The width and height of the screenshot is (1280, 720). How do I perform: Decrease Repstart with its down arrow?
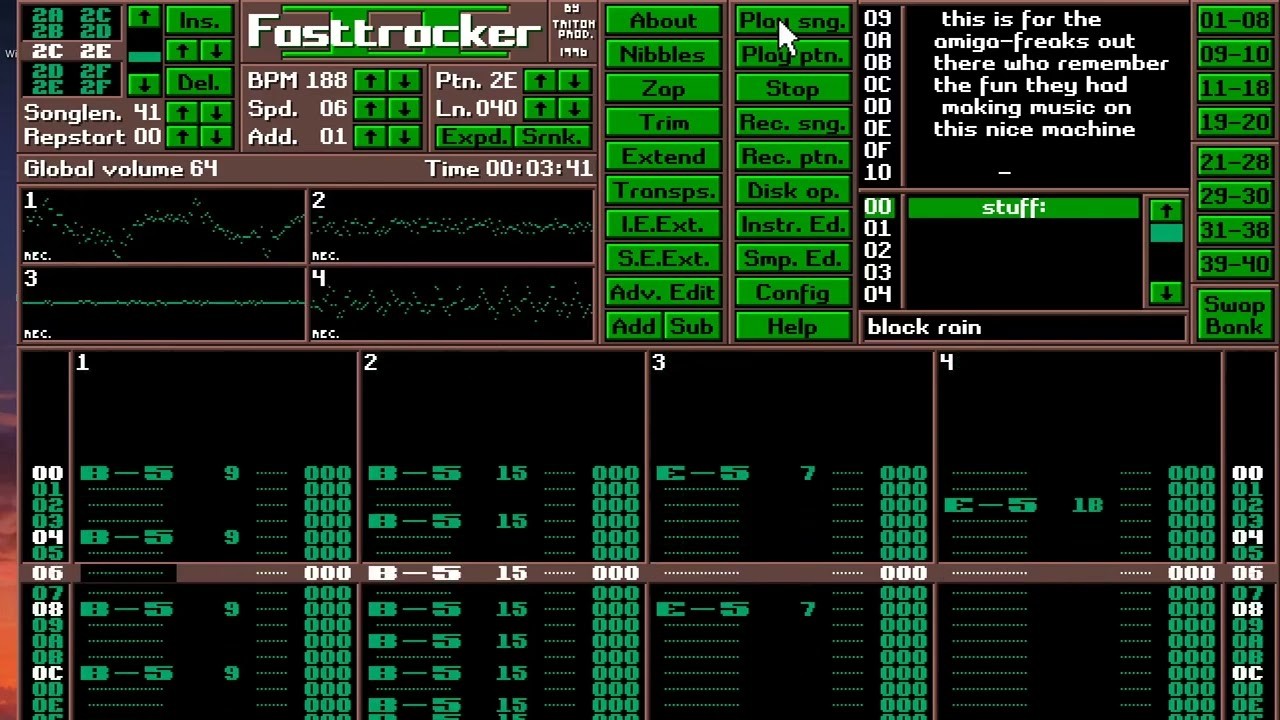click(x=215, y=136)
